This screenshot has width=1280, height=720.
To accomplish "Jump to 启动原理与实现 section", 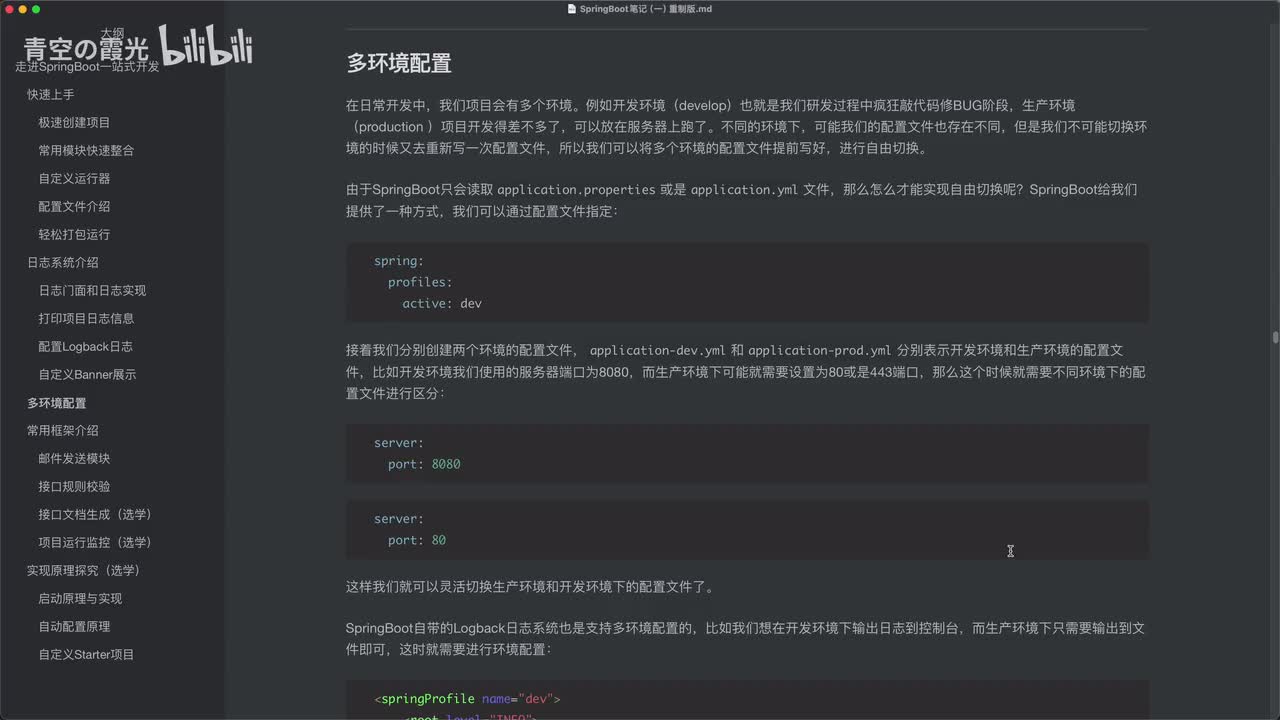I will tap(80, 598).
